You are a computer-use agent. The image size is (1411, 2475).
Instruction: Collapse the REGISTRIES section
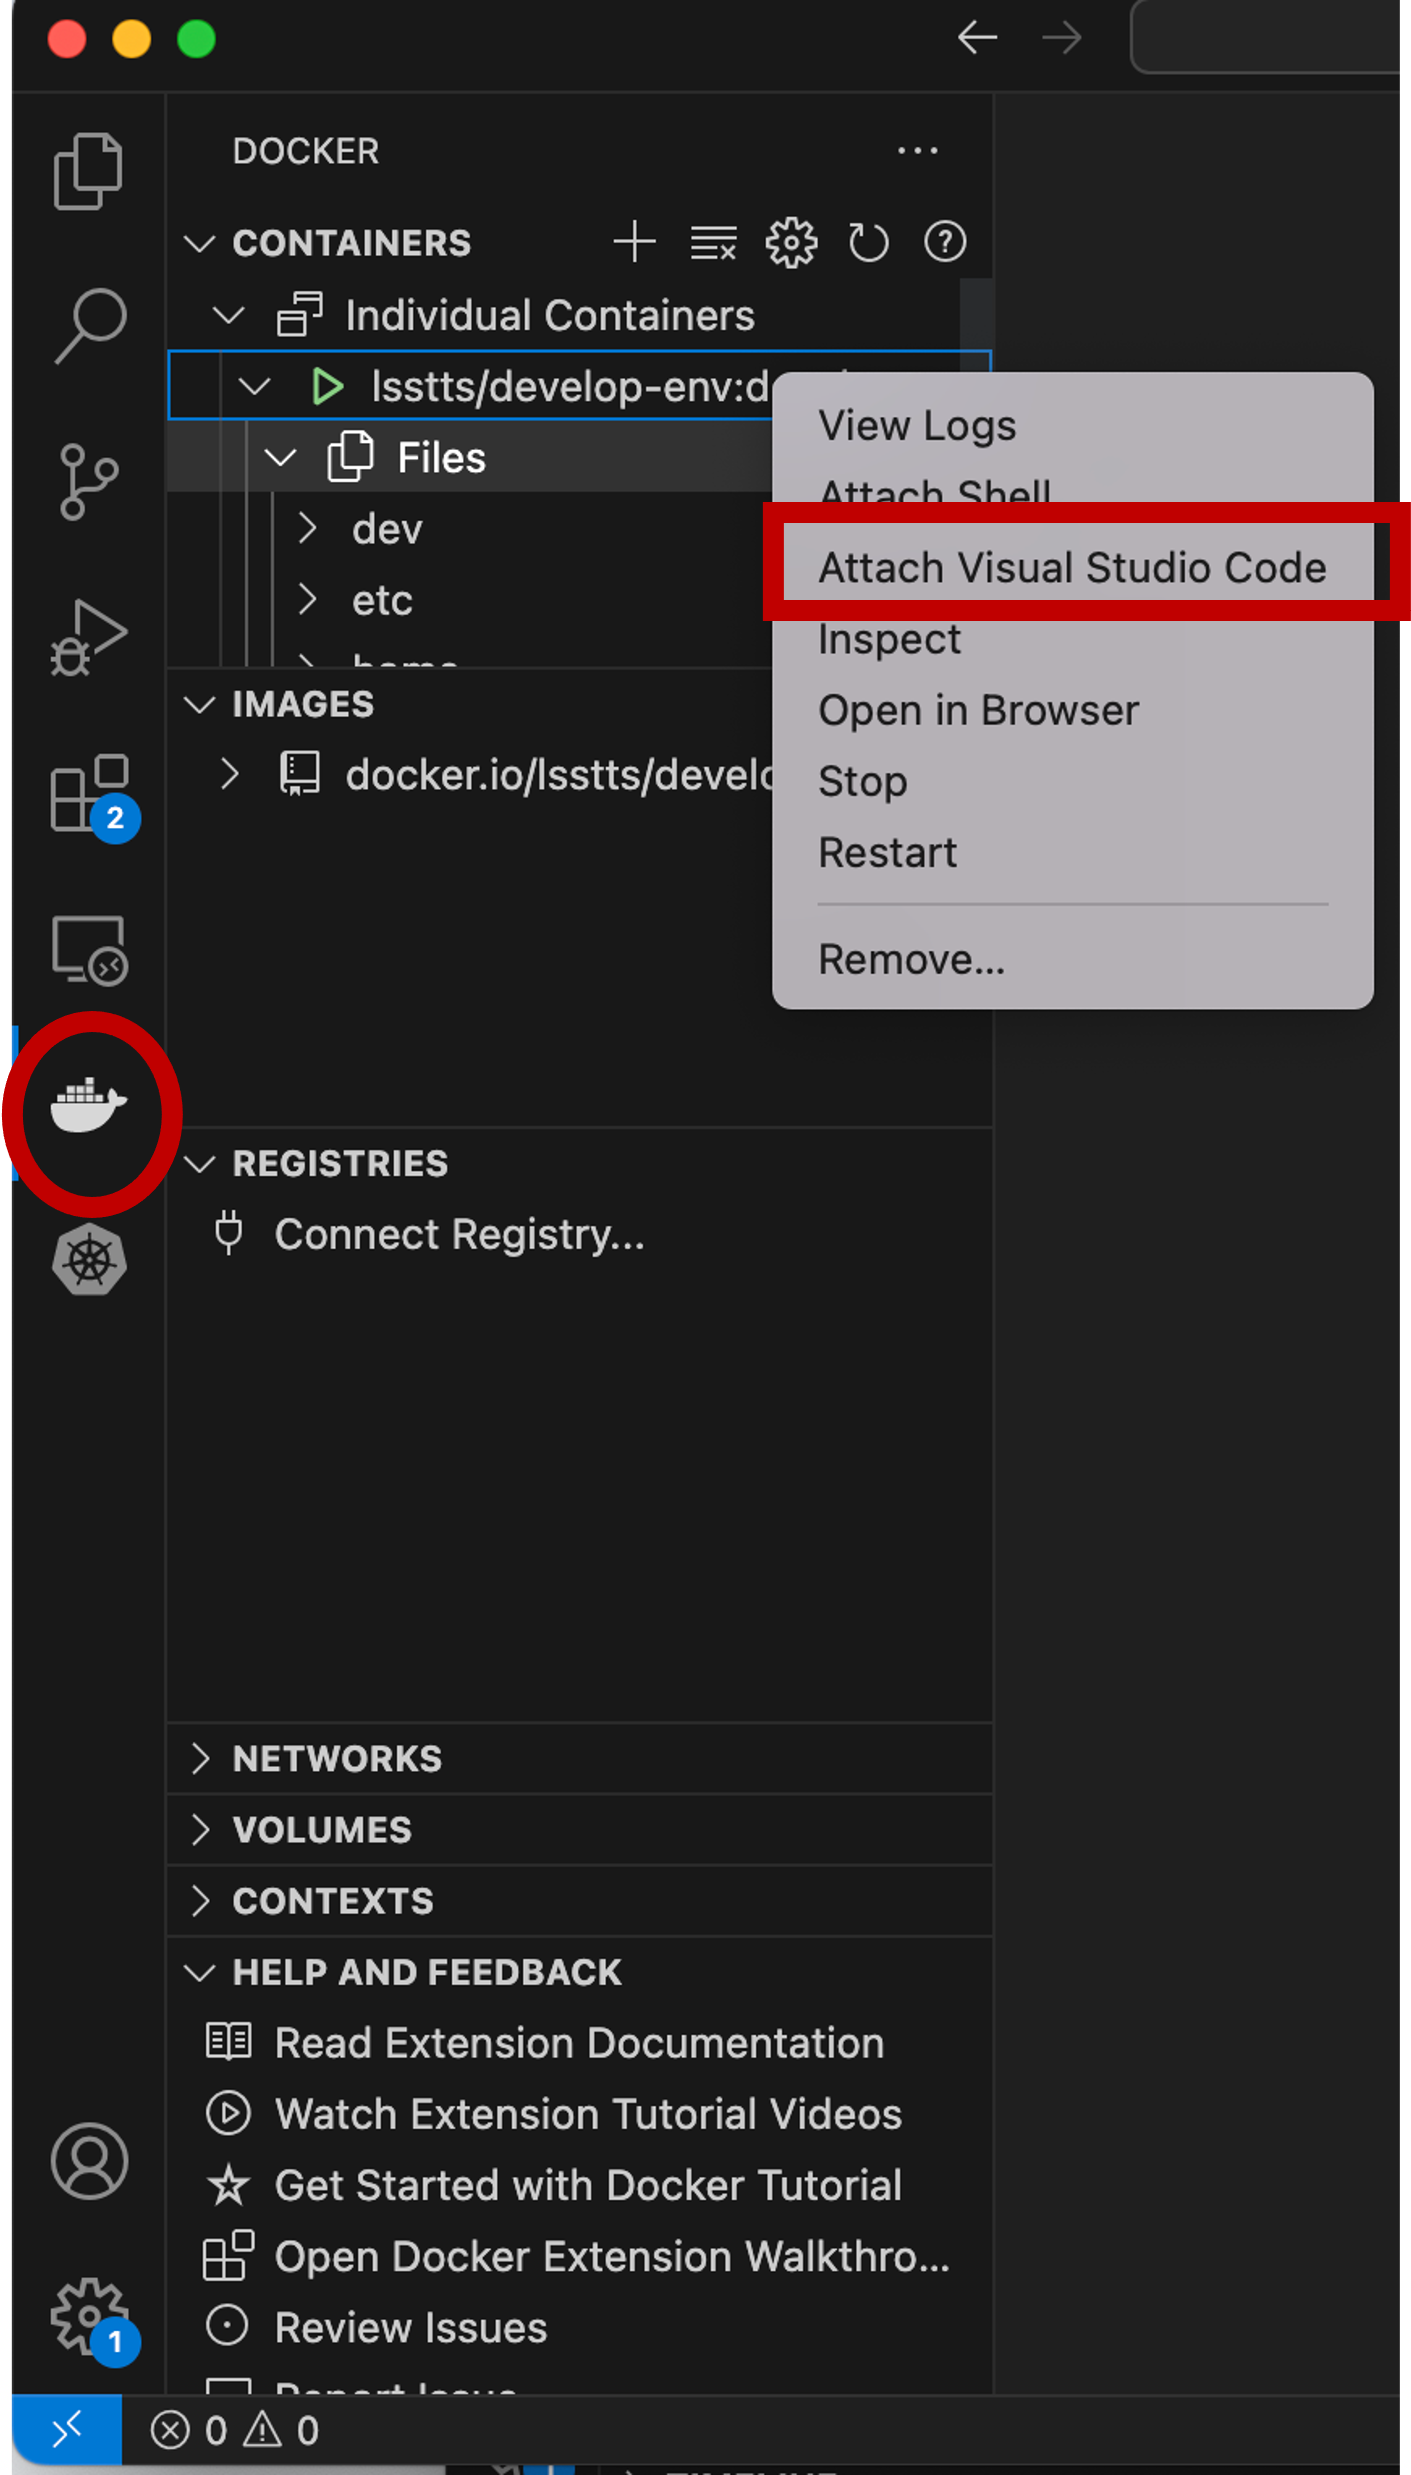(x=201, y=1163)
